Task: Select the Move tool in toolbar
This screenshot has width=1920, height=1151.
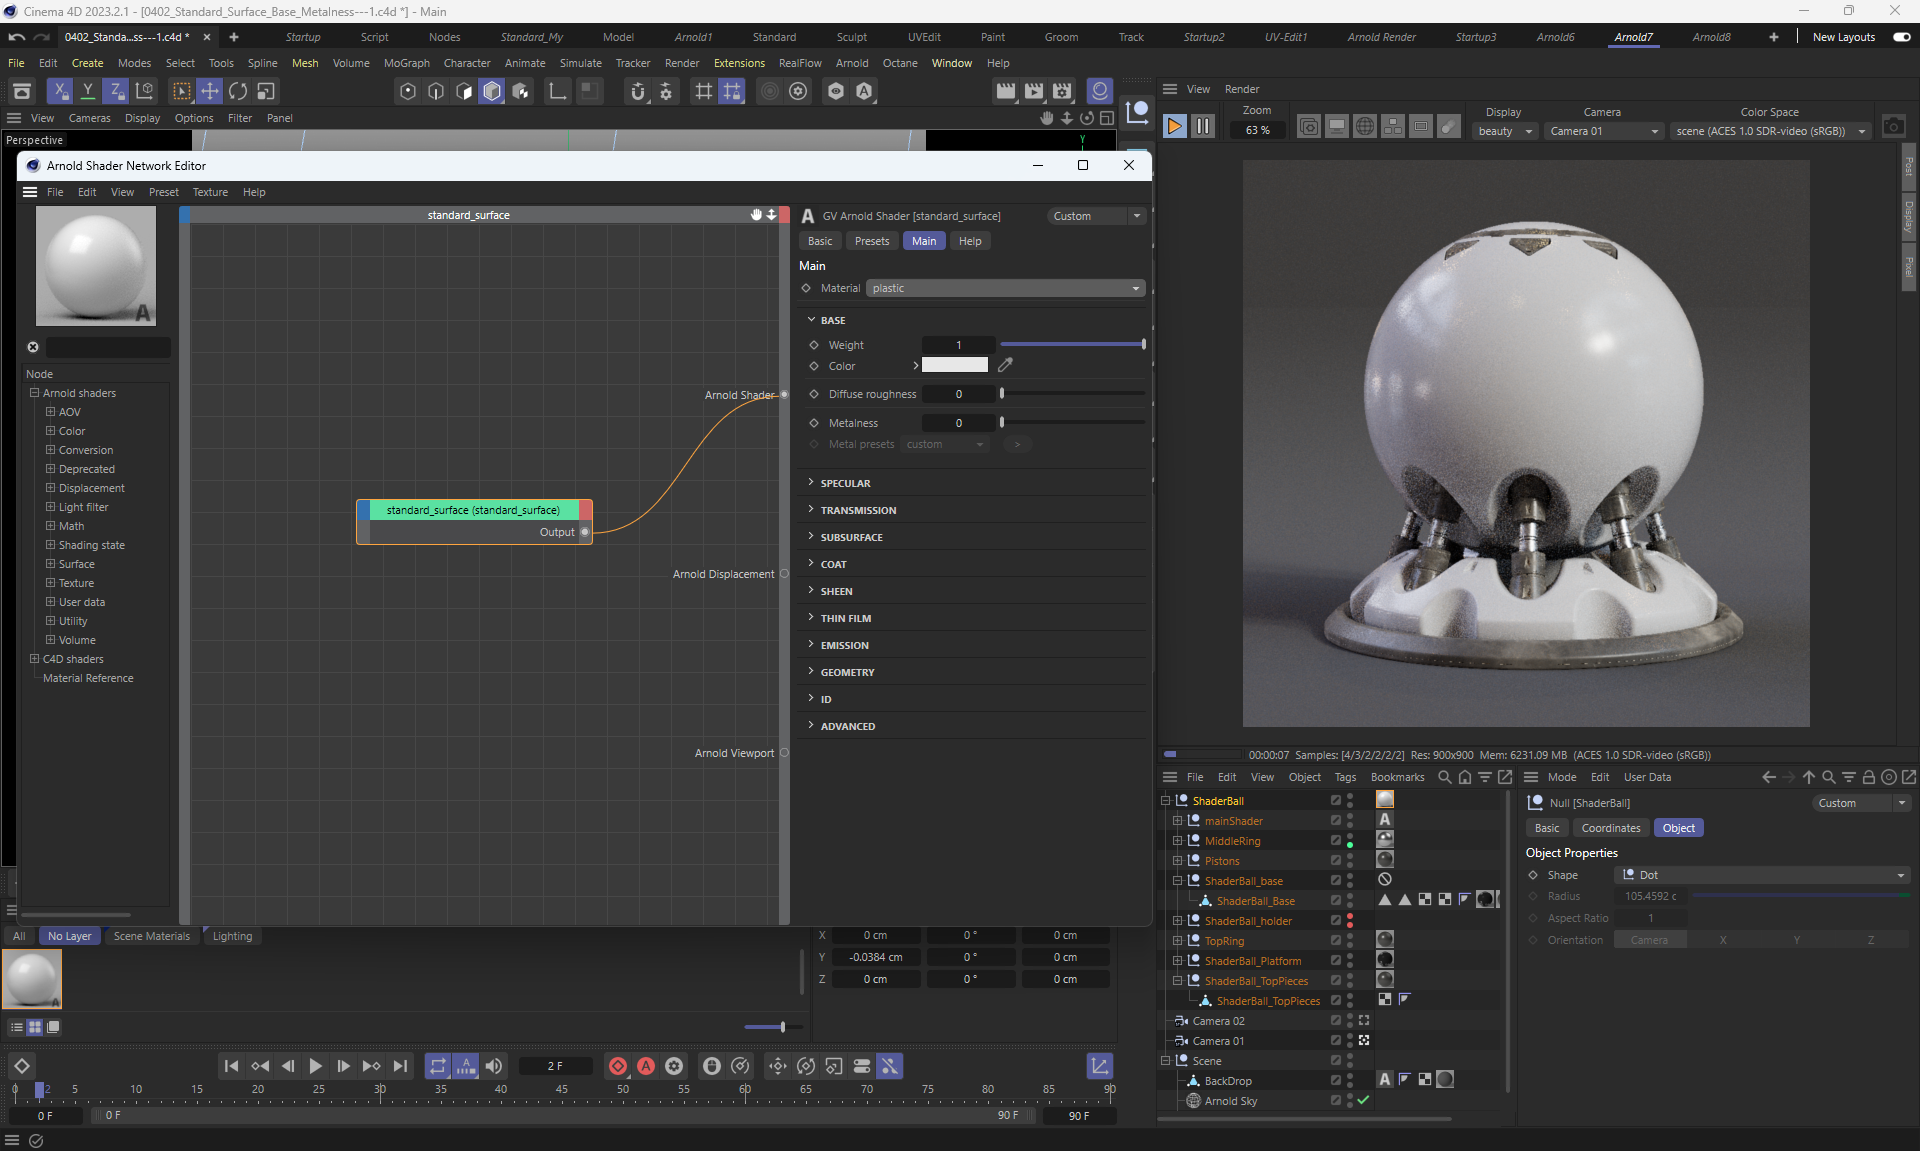Action: point(210,91)
